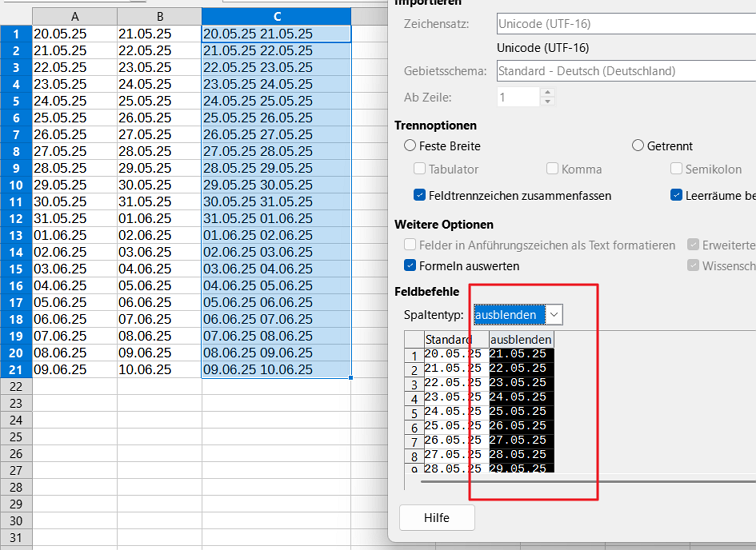The image size is (756, 550).
Task: Select the Feste Breite radio button
Action: click(x=410, y=146)
